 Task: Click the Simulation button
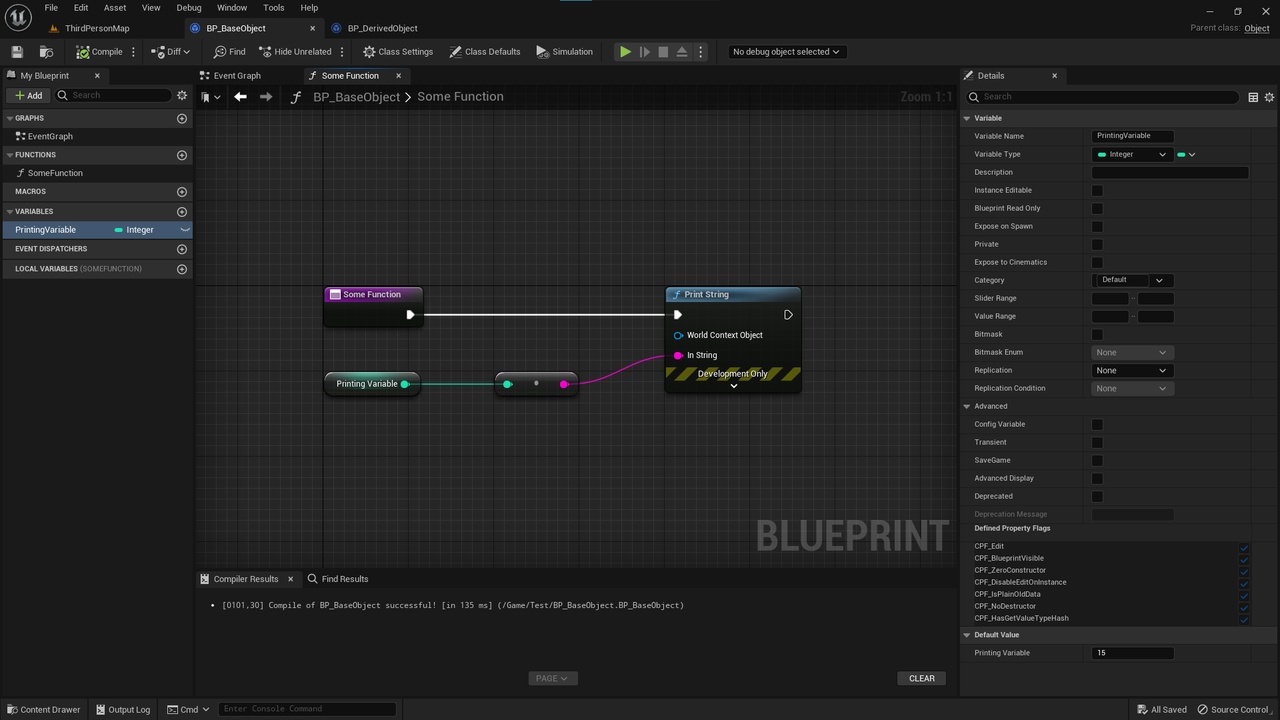(x=564, y=52)
